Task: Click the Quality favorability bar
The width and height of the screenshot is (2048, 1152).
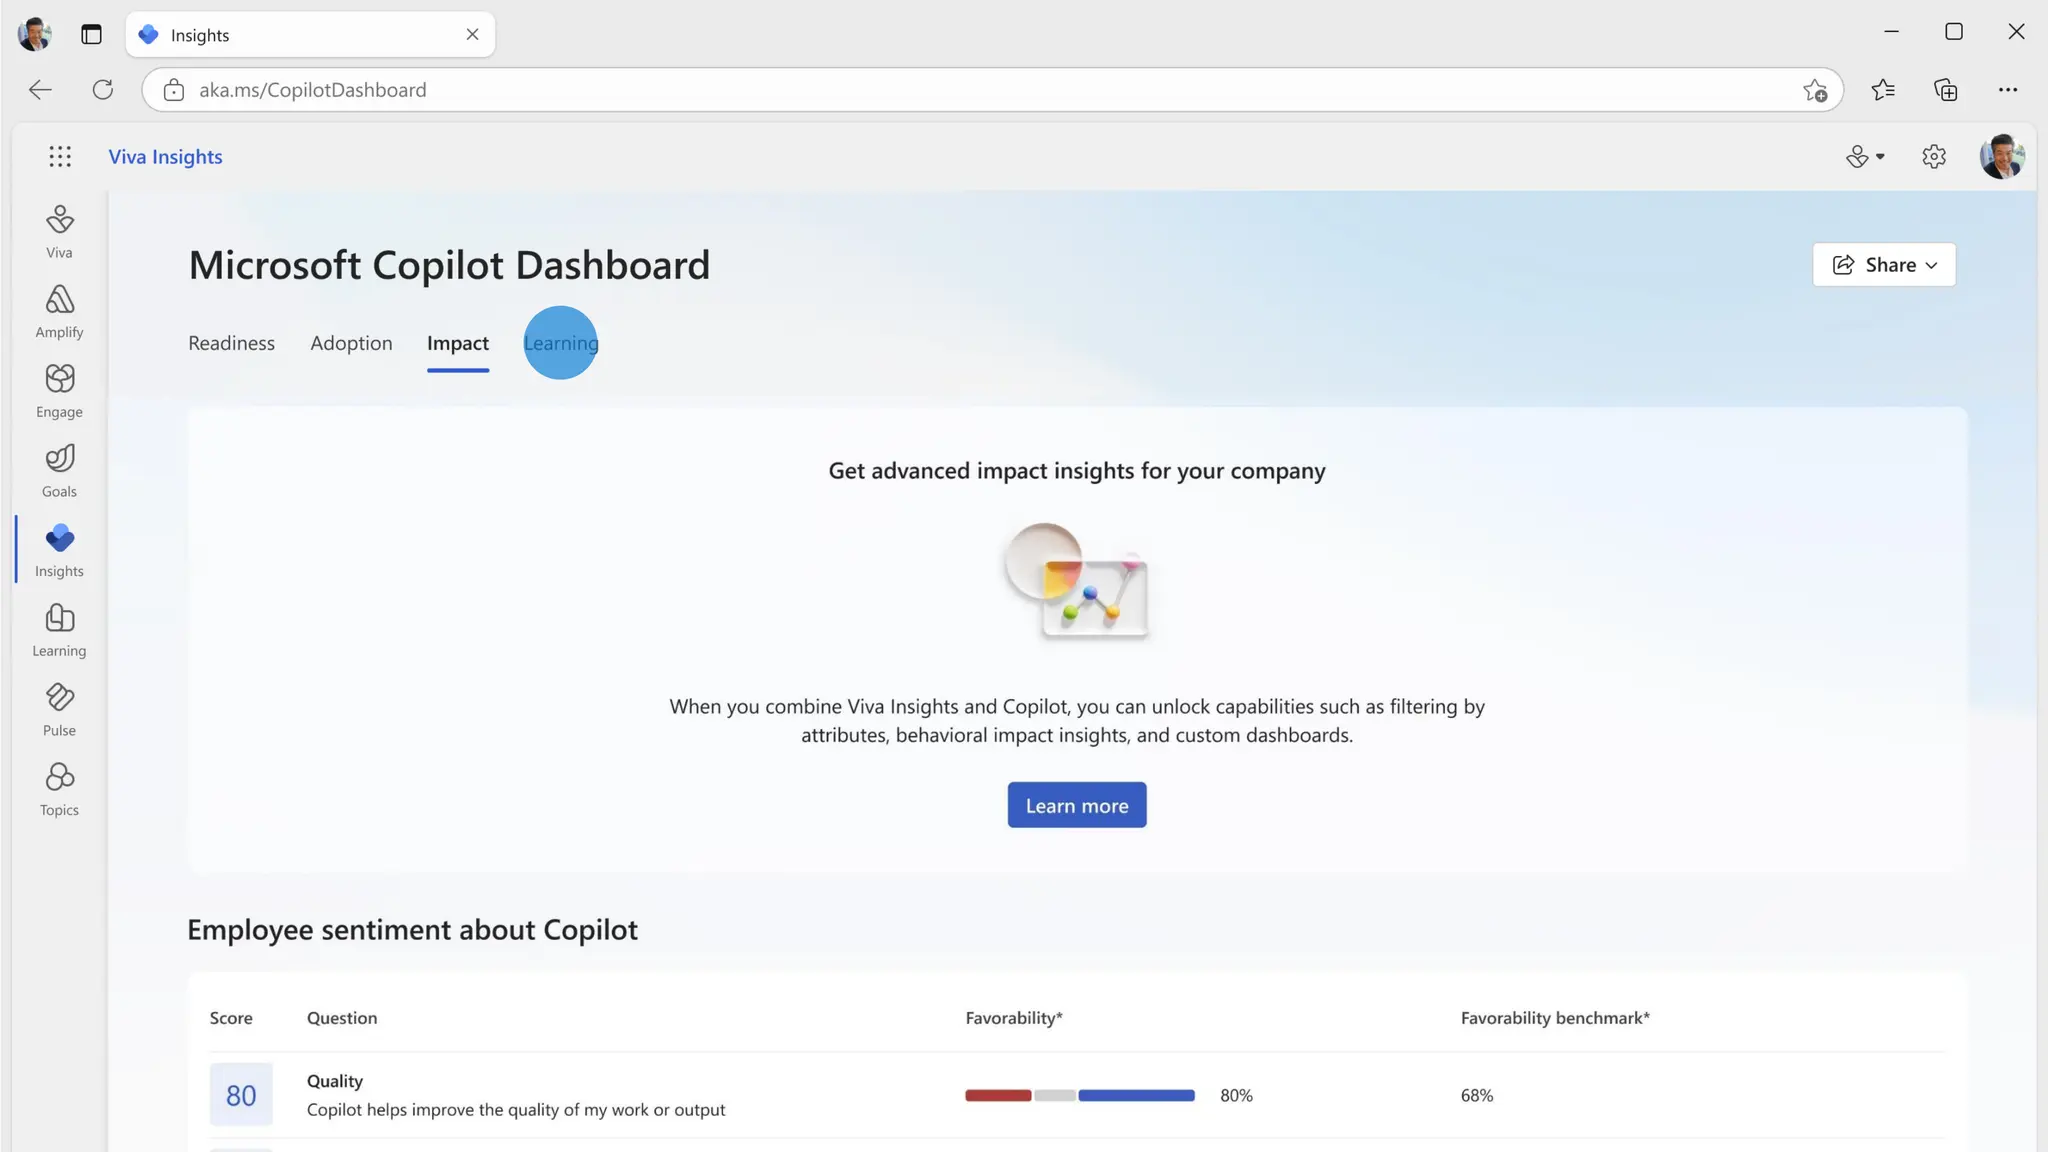Action: coord(1079,1095)
